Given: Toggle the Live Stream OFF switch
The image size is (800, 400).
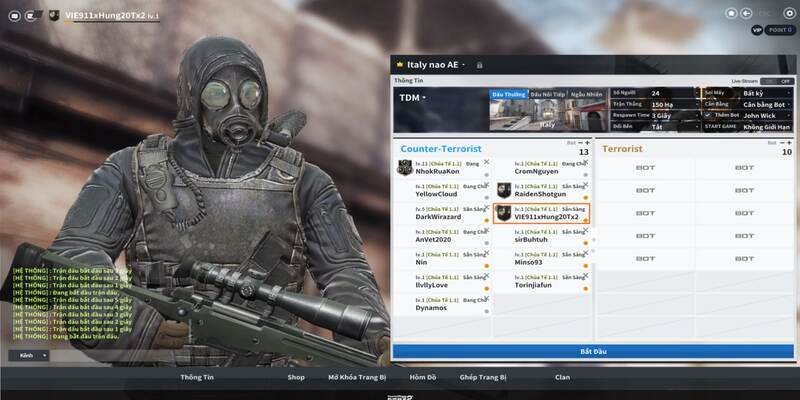Looking at the screenshot, I should click(777, 81).
